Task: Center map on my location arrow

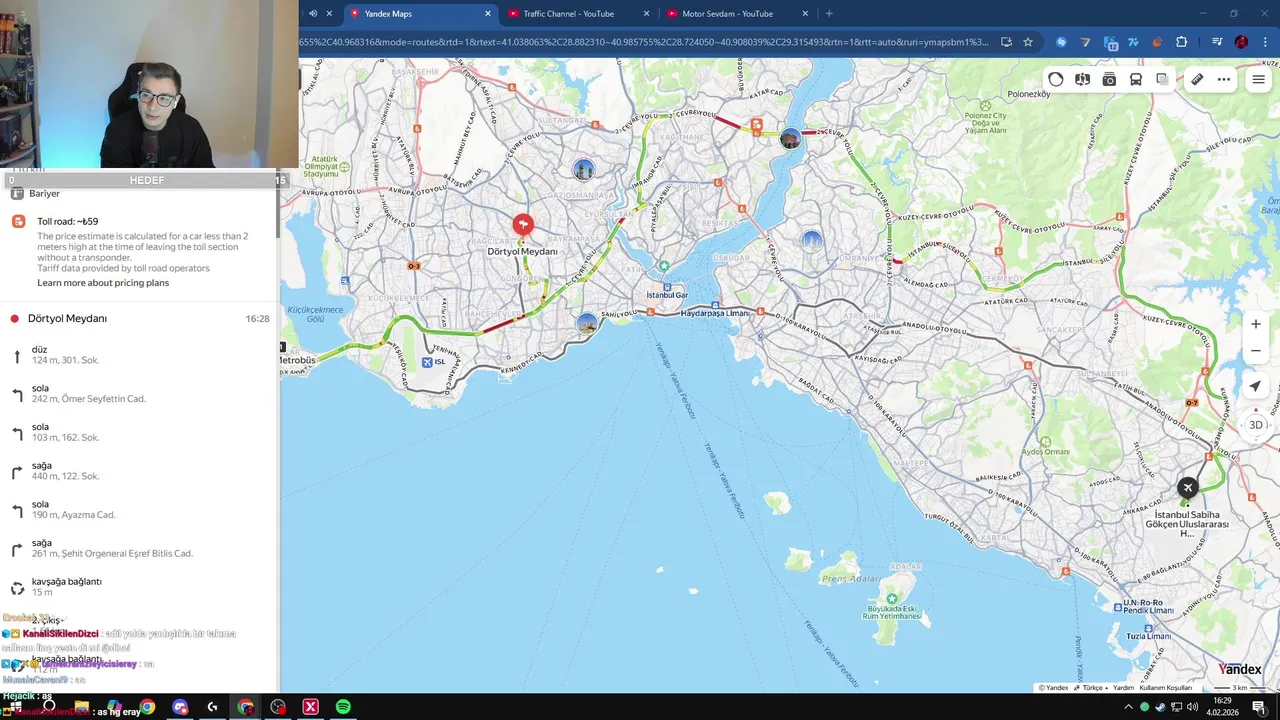Action: click(x=1256, y=386)
